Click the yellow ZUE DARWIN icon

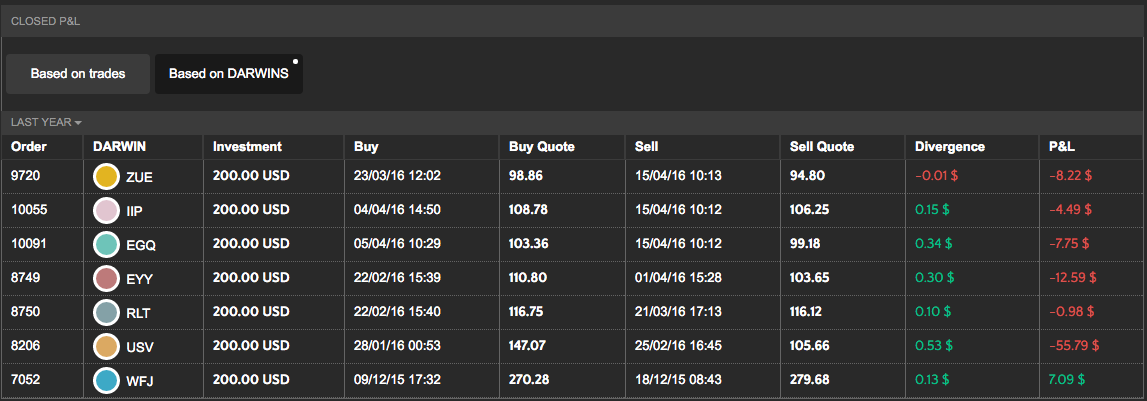(x=106, y=177)
